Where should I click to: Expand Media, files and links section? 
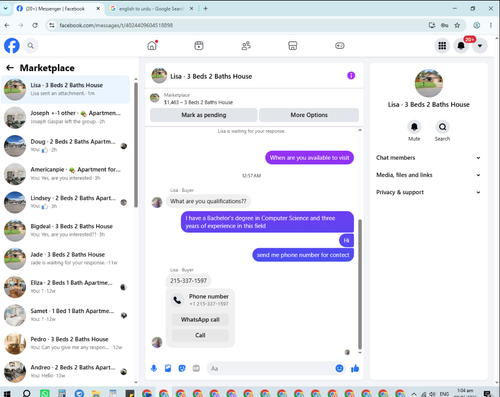coord(428,175)
